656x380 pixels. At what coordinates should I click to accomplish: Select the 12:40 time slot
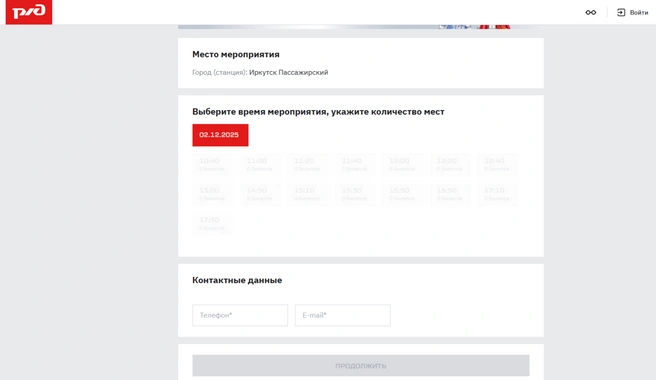[x=497, y=164]
